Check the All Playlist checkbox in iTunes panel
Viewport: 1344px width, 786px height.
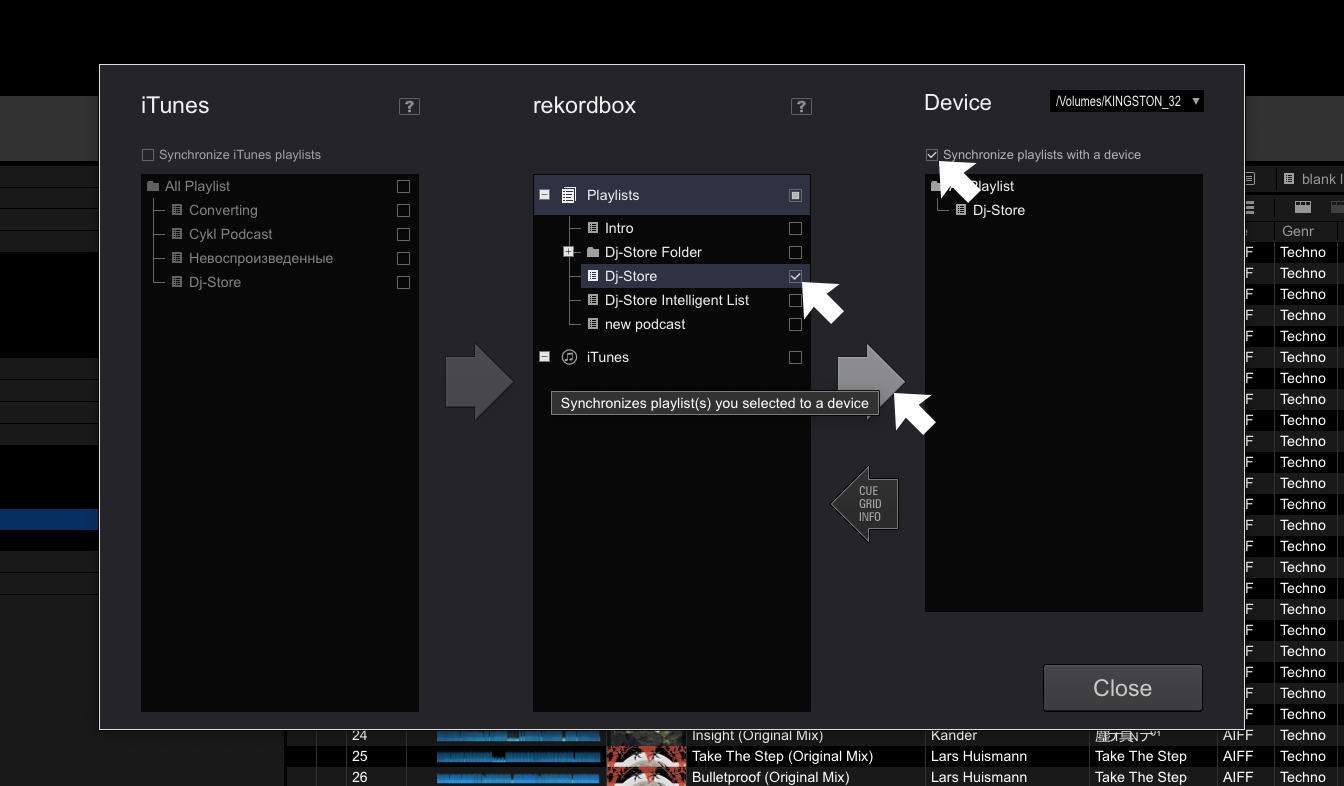coord(403,186)
